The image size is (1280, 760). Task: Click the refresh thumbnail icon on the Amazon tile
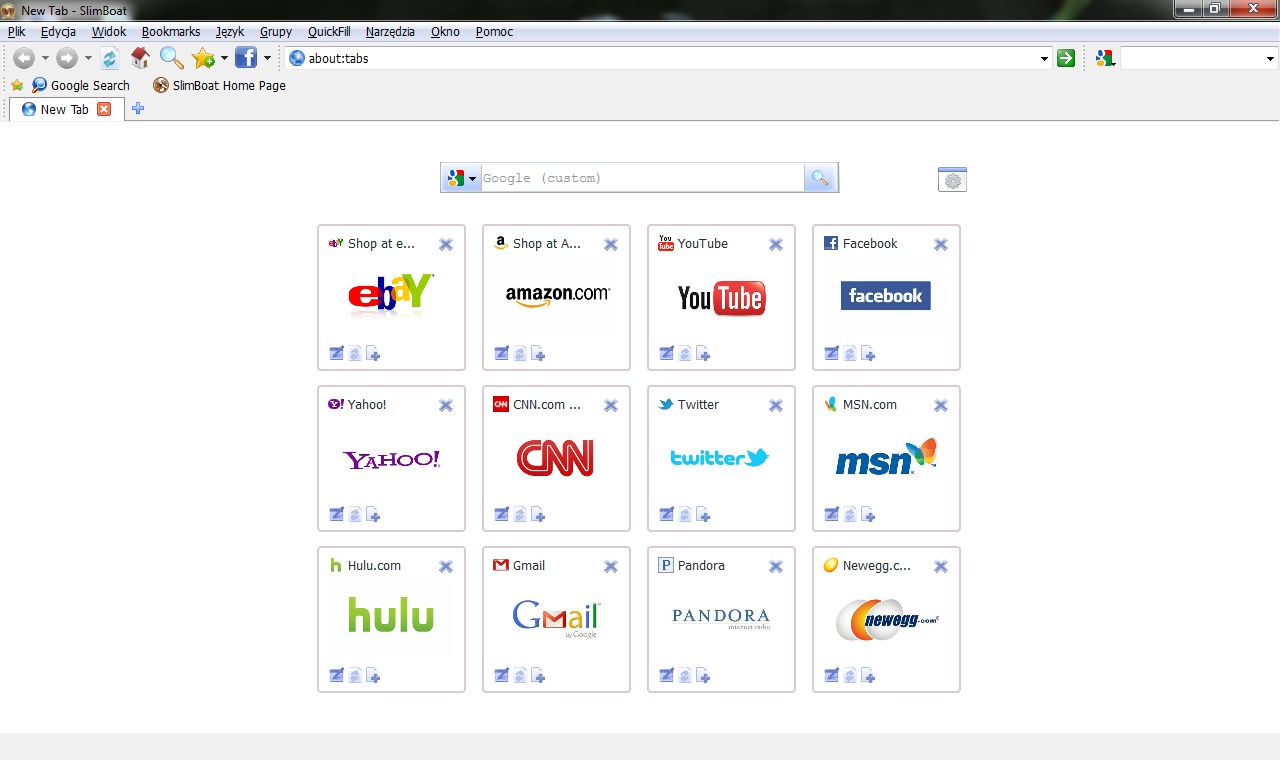pyautogui.click(x=520, y=353)
